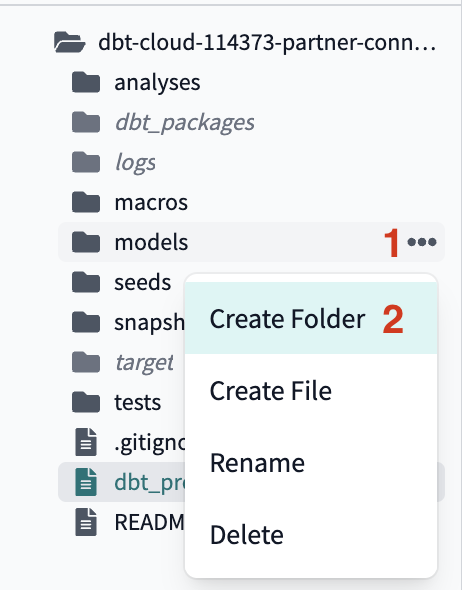Choose Create Folder from context menu

point(311,318)
